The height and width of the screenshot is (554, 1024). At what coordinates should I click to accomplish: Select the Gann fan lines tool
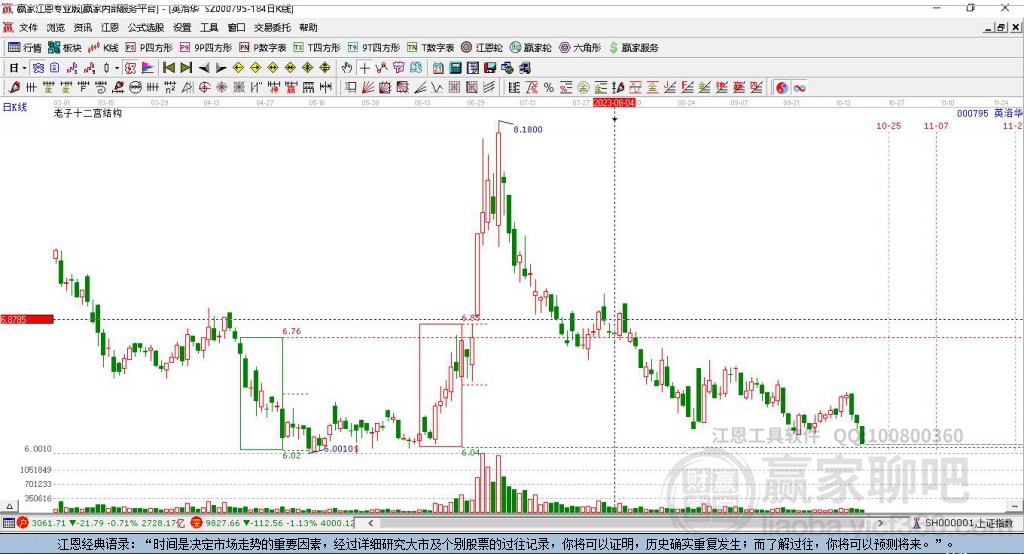(x=368, y=88)
